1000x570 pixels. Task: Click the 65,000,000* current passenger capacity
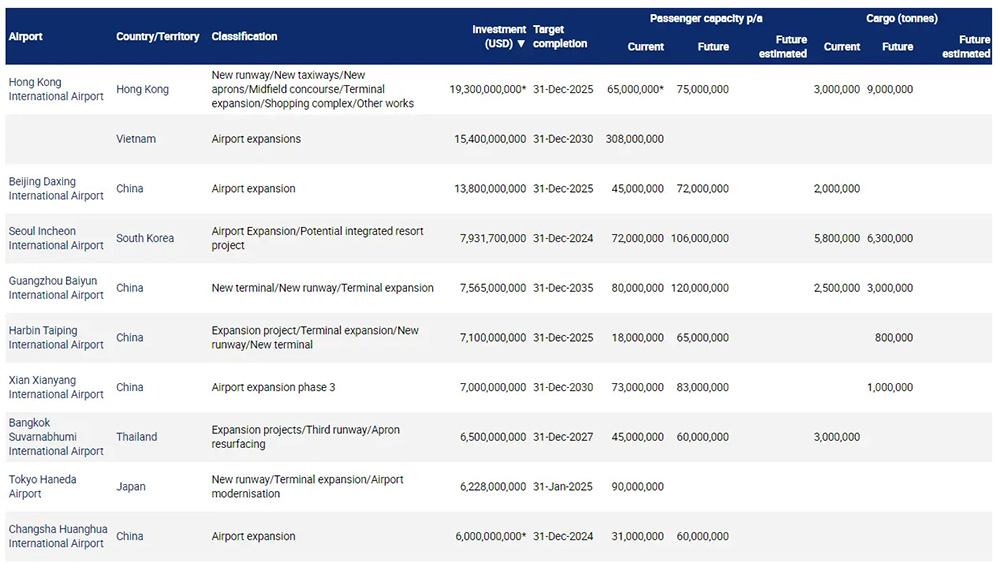point(635,89)
